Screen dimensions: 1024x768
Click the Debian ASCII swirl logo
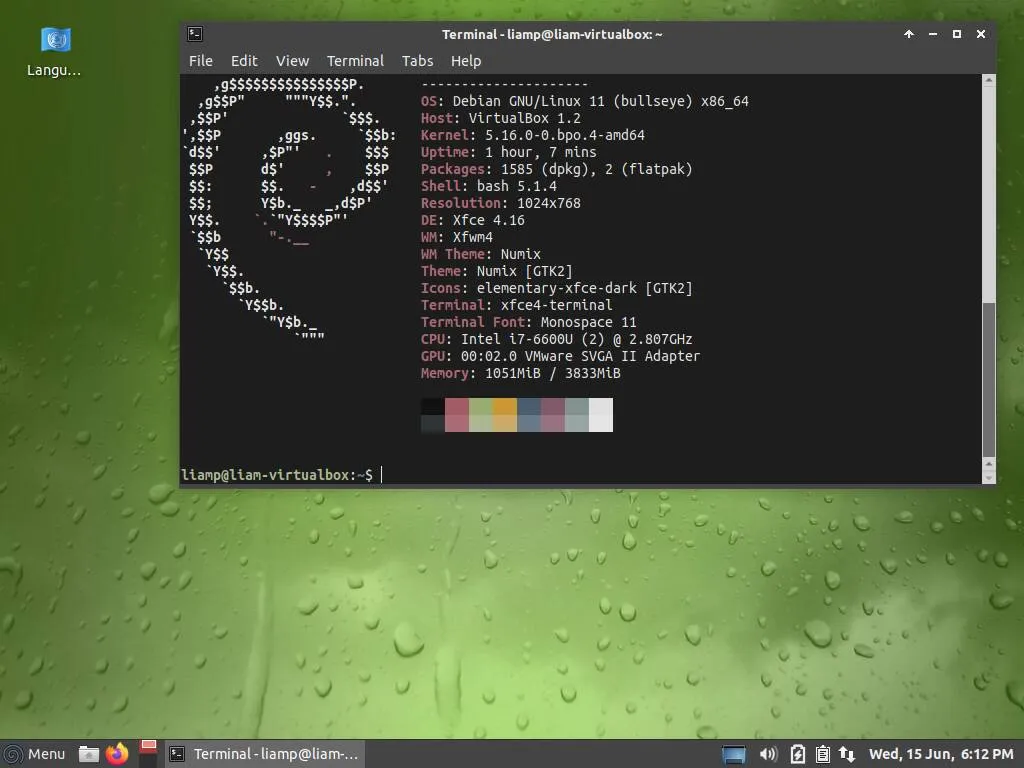coord(289,211)
